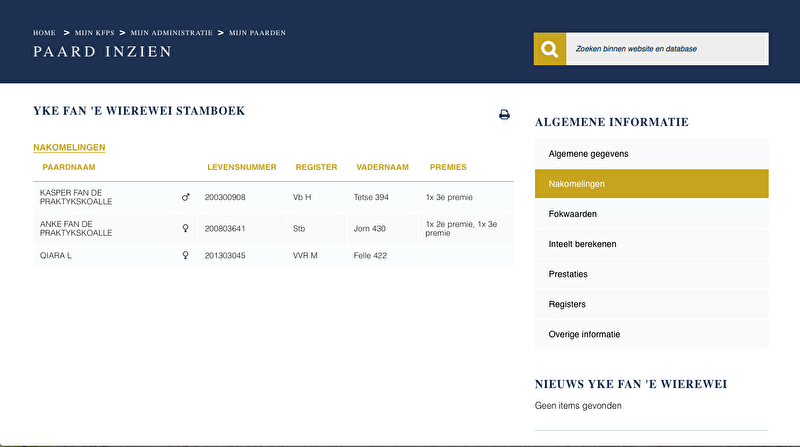Click the female symbol in Anke row
Image resolution: width=800 pixels, height=447 pixels.
(186, 228)
